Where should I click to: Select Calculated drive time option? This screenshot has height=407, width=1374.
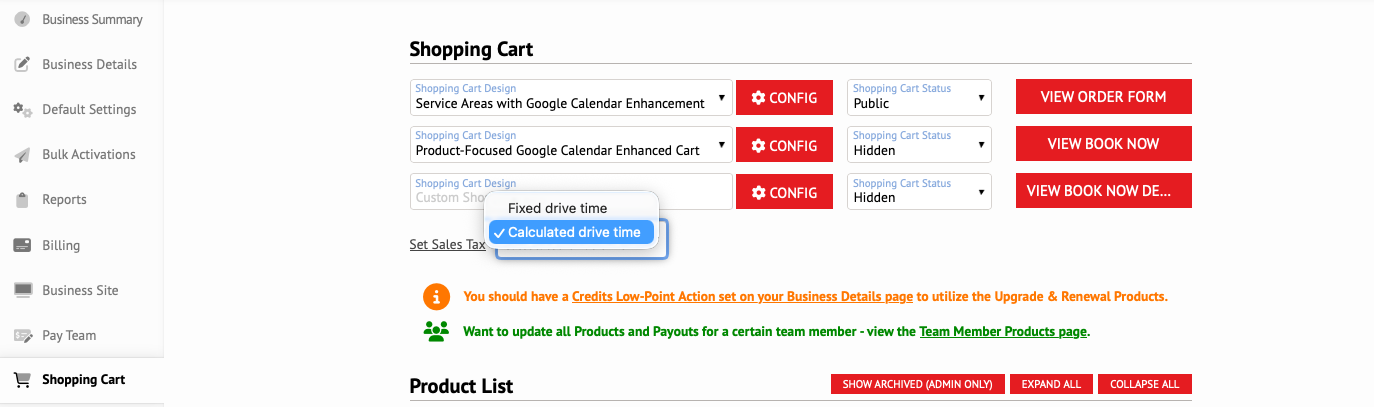coord(571,232)
